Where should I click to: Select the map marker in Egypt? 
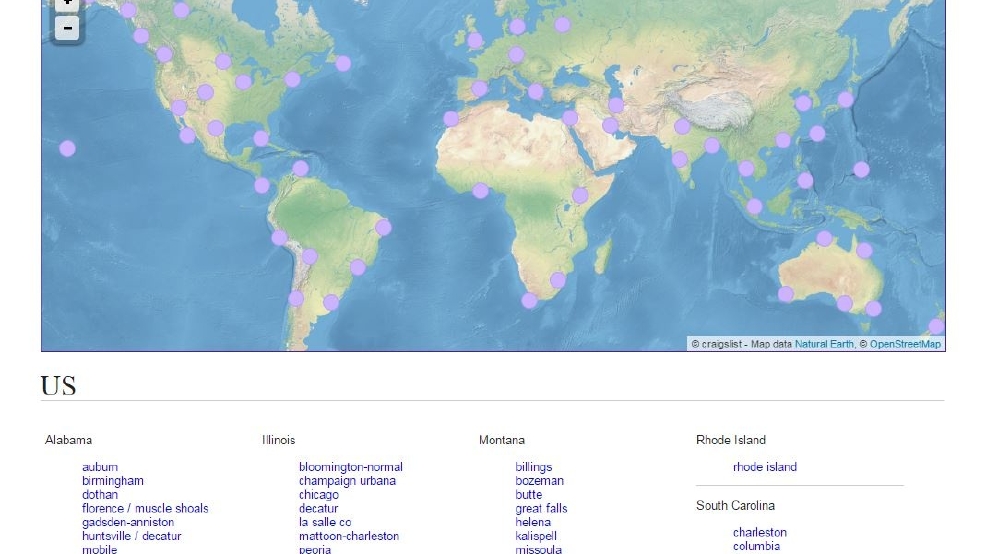[570, 118]
